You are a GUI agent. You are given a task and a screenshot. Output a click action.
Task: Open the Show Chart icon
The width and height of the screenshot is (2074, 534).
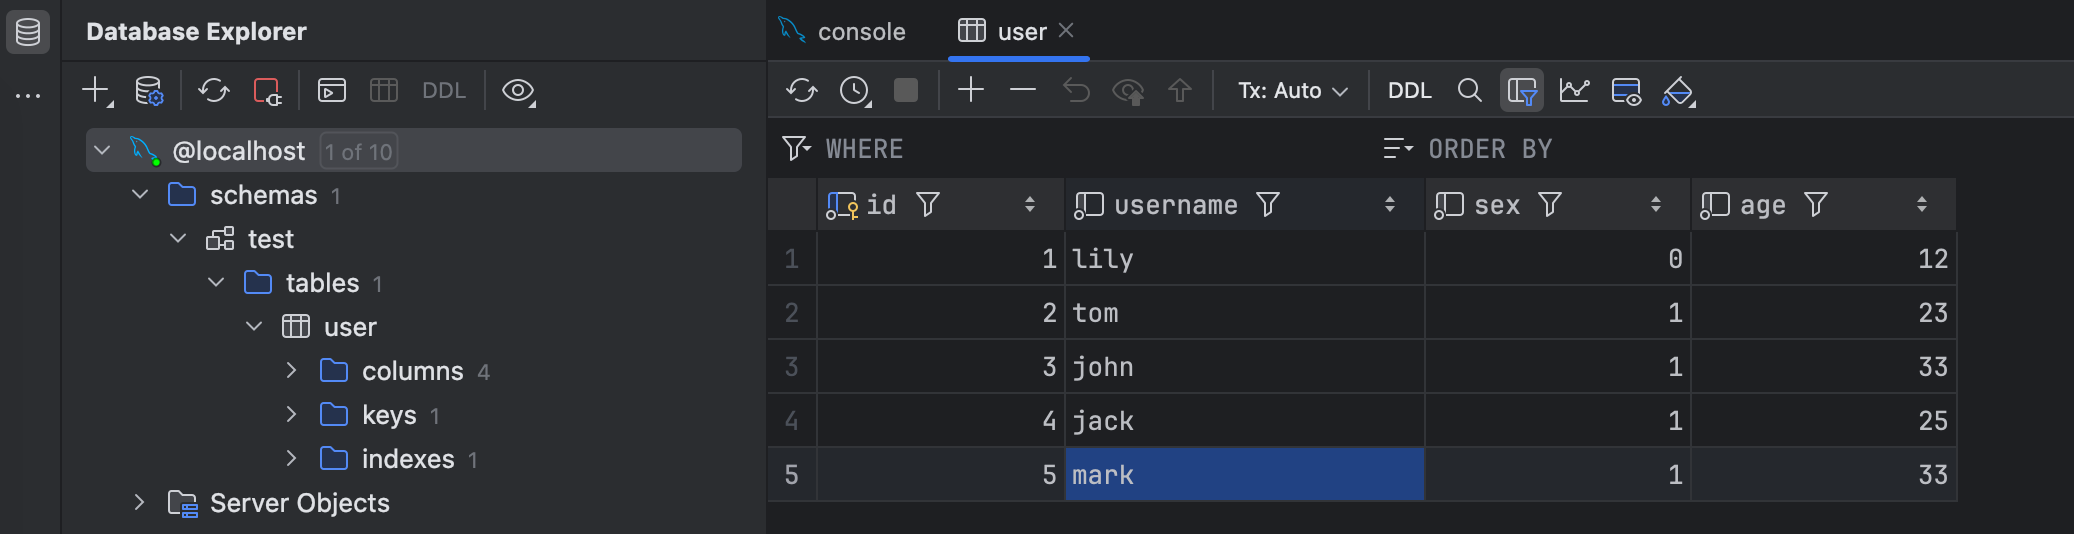[1574, 90]
